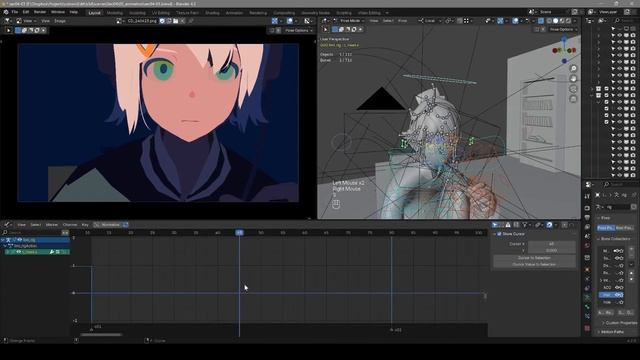This screenshot has height=360, width=640.
Task: Open the 3D viewport editor type dropdown
Action: point(324,20)
